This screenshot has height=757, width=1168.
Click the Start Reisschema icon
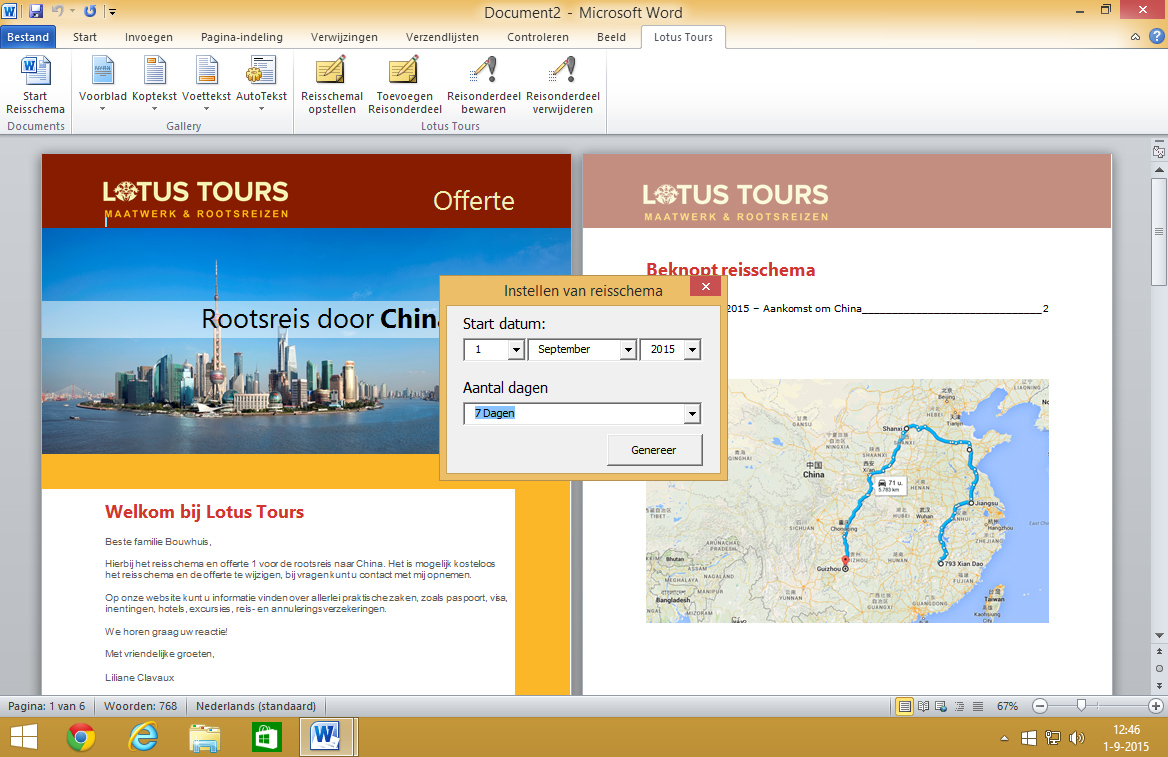click(35, 86)
